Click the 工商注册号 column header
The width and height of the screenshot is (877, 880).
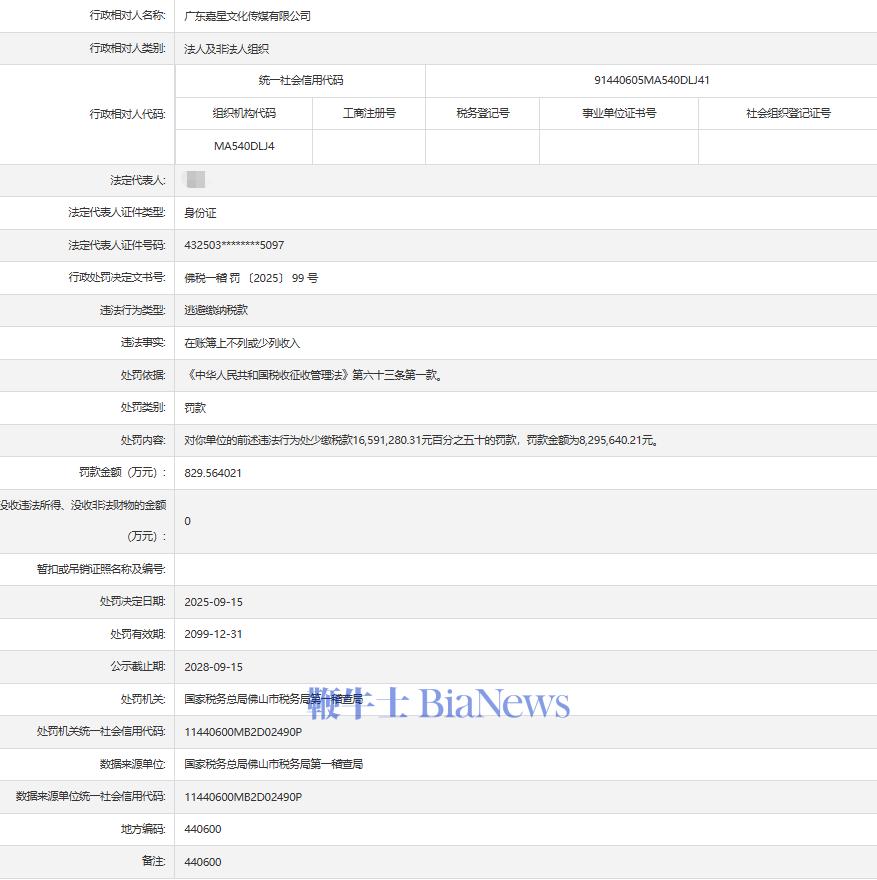[x=369, y=113]
